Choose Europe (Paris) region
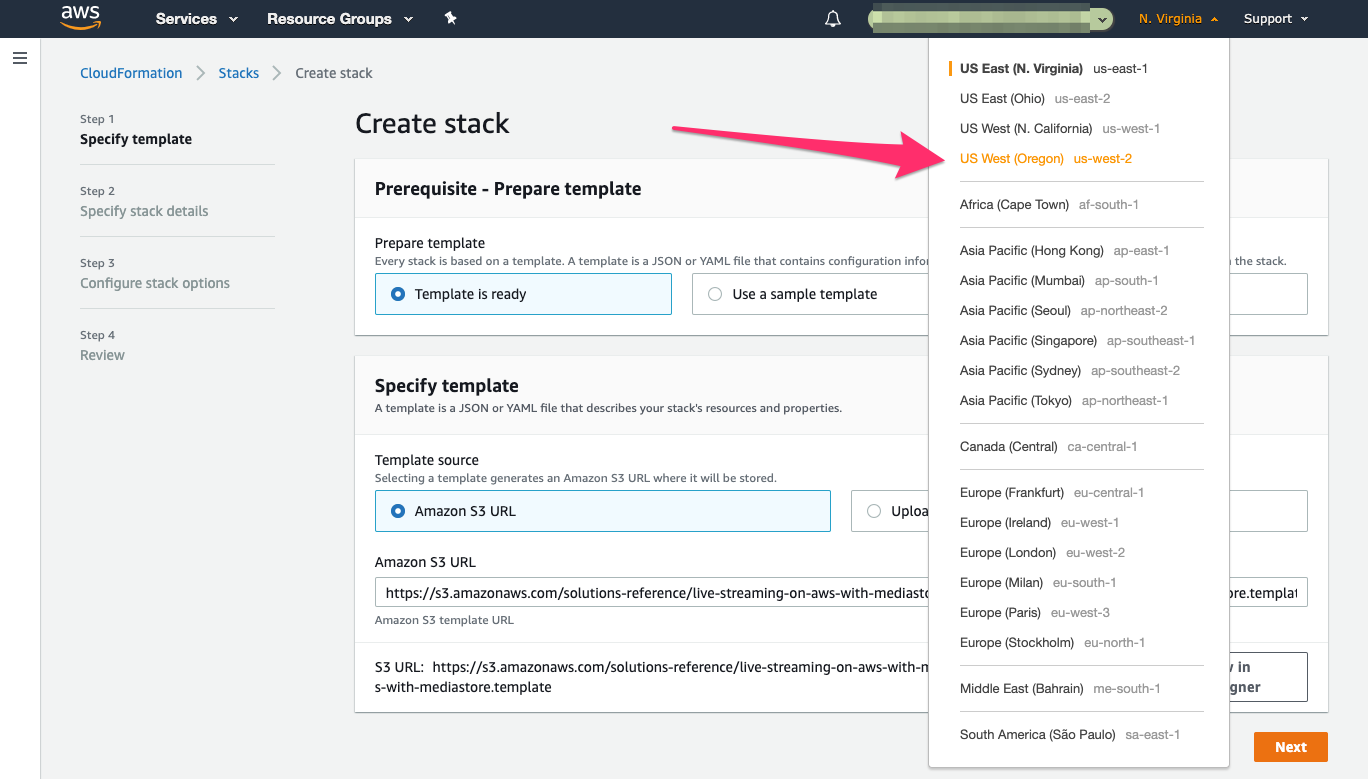Screen dimensions: 1368x779 [1035, 613]
